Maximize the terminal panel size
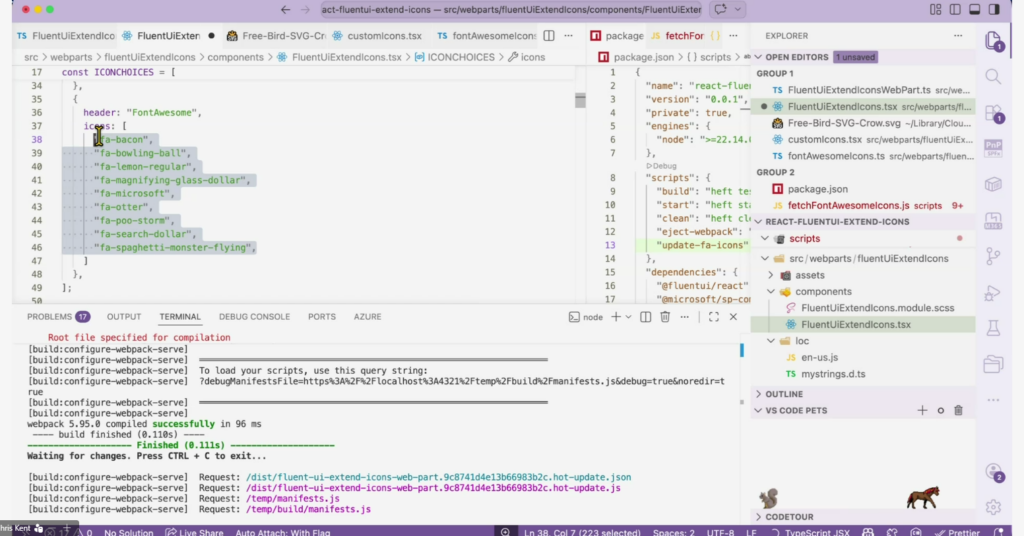1024x536 pixels. 713,317
